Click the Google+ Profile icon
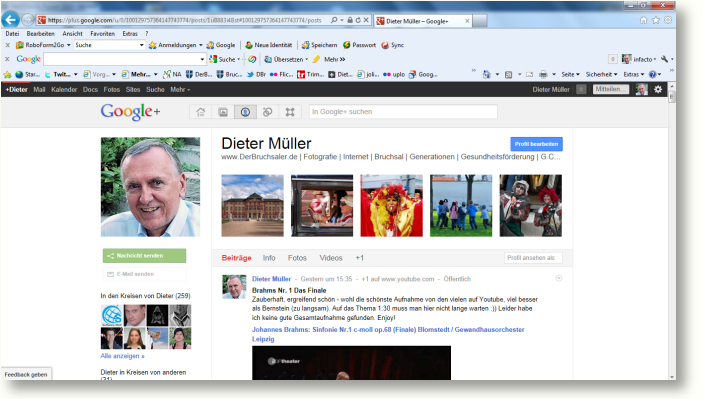 (x=245, y=112)
